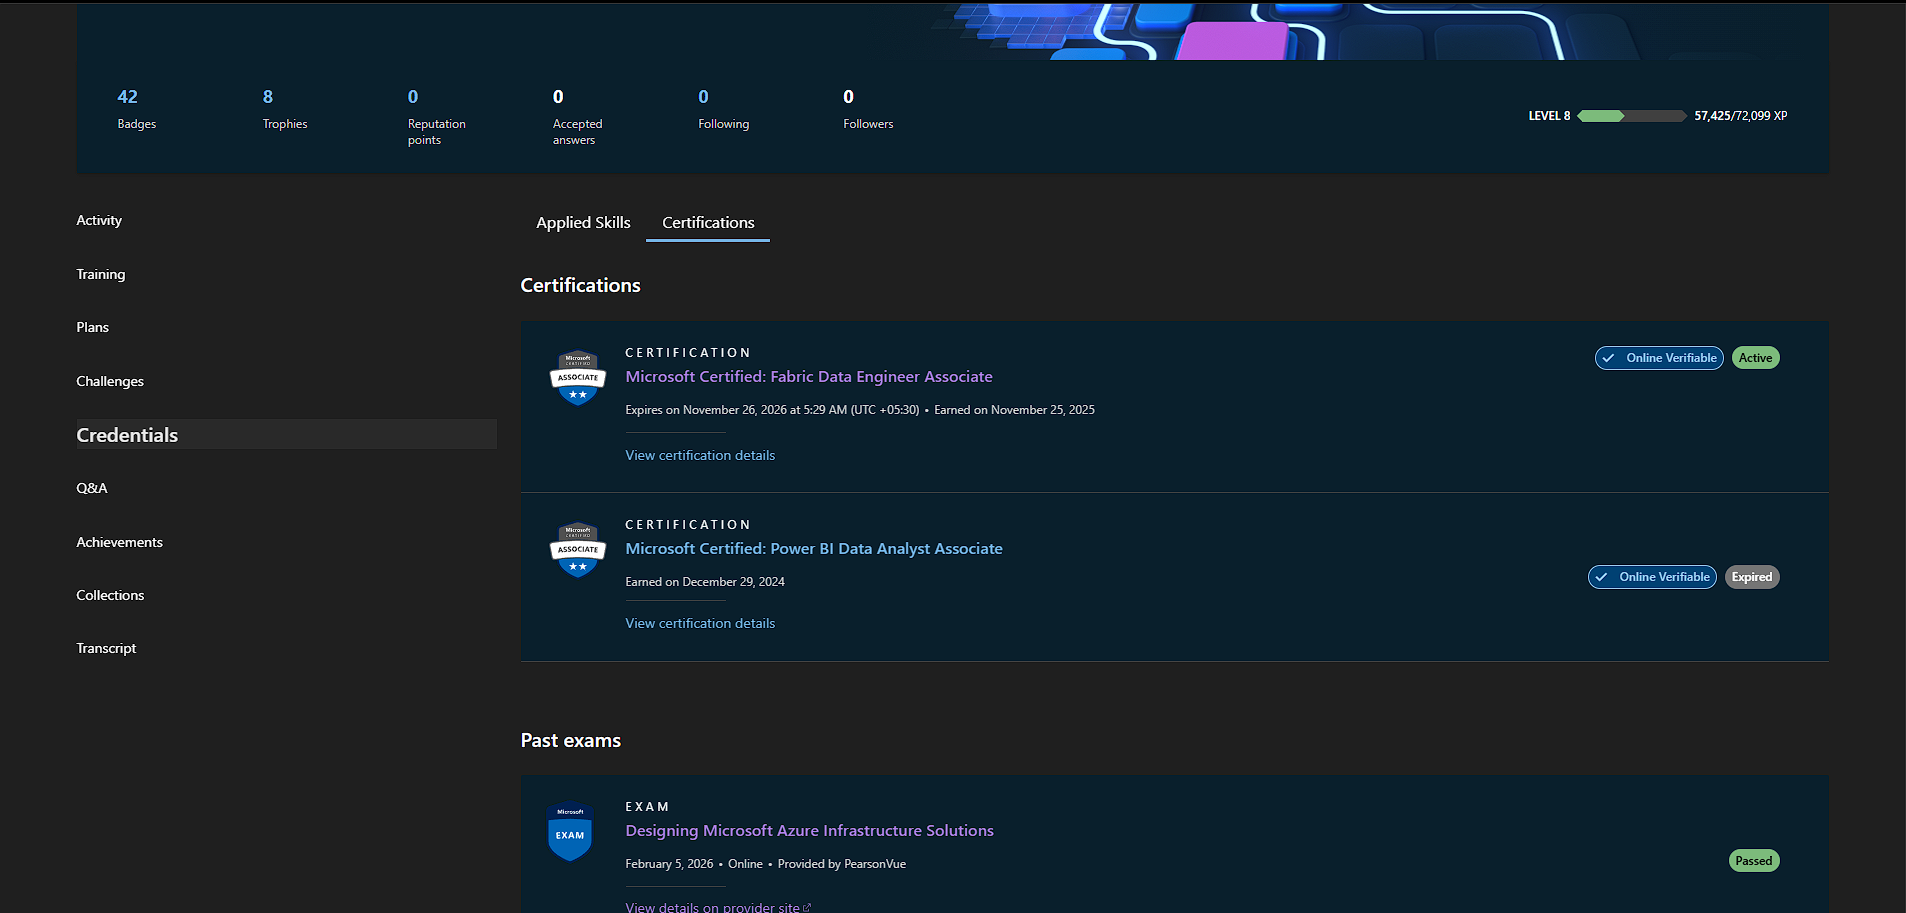This screenshot has height=913, width=1906.
Task: Switch to the Applied Skills tab
Action: pyautogui.click(x=583, y=222)
